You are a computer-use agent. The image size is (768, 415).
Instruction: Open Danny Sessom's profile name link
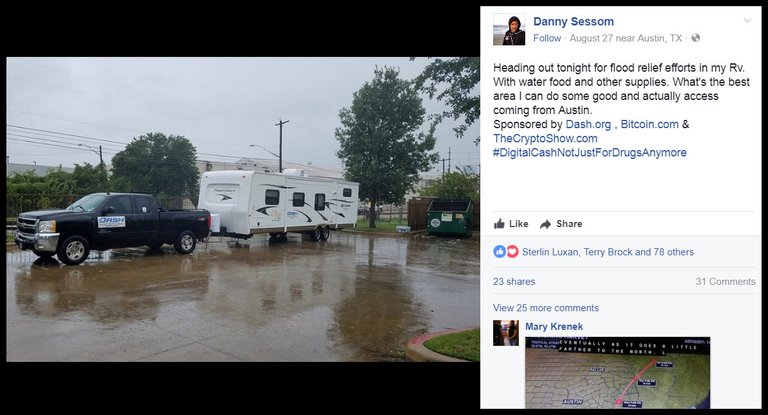573,22
